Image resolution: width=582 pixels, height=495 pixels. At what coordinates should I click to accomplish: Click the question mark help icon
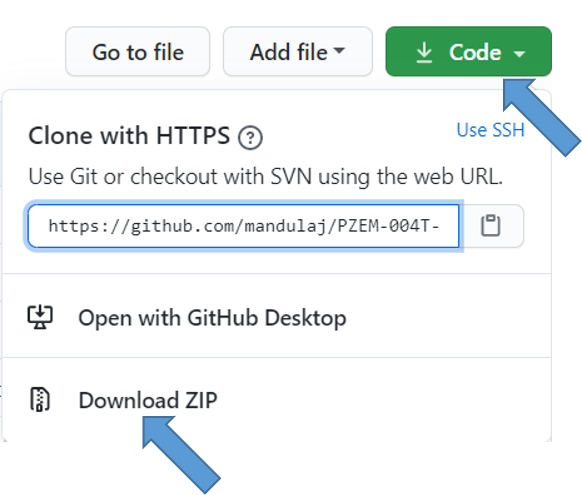pyautogui.click(x=250, y=138)
